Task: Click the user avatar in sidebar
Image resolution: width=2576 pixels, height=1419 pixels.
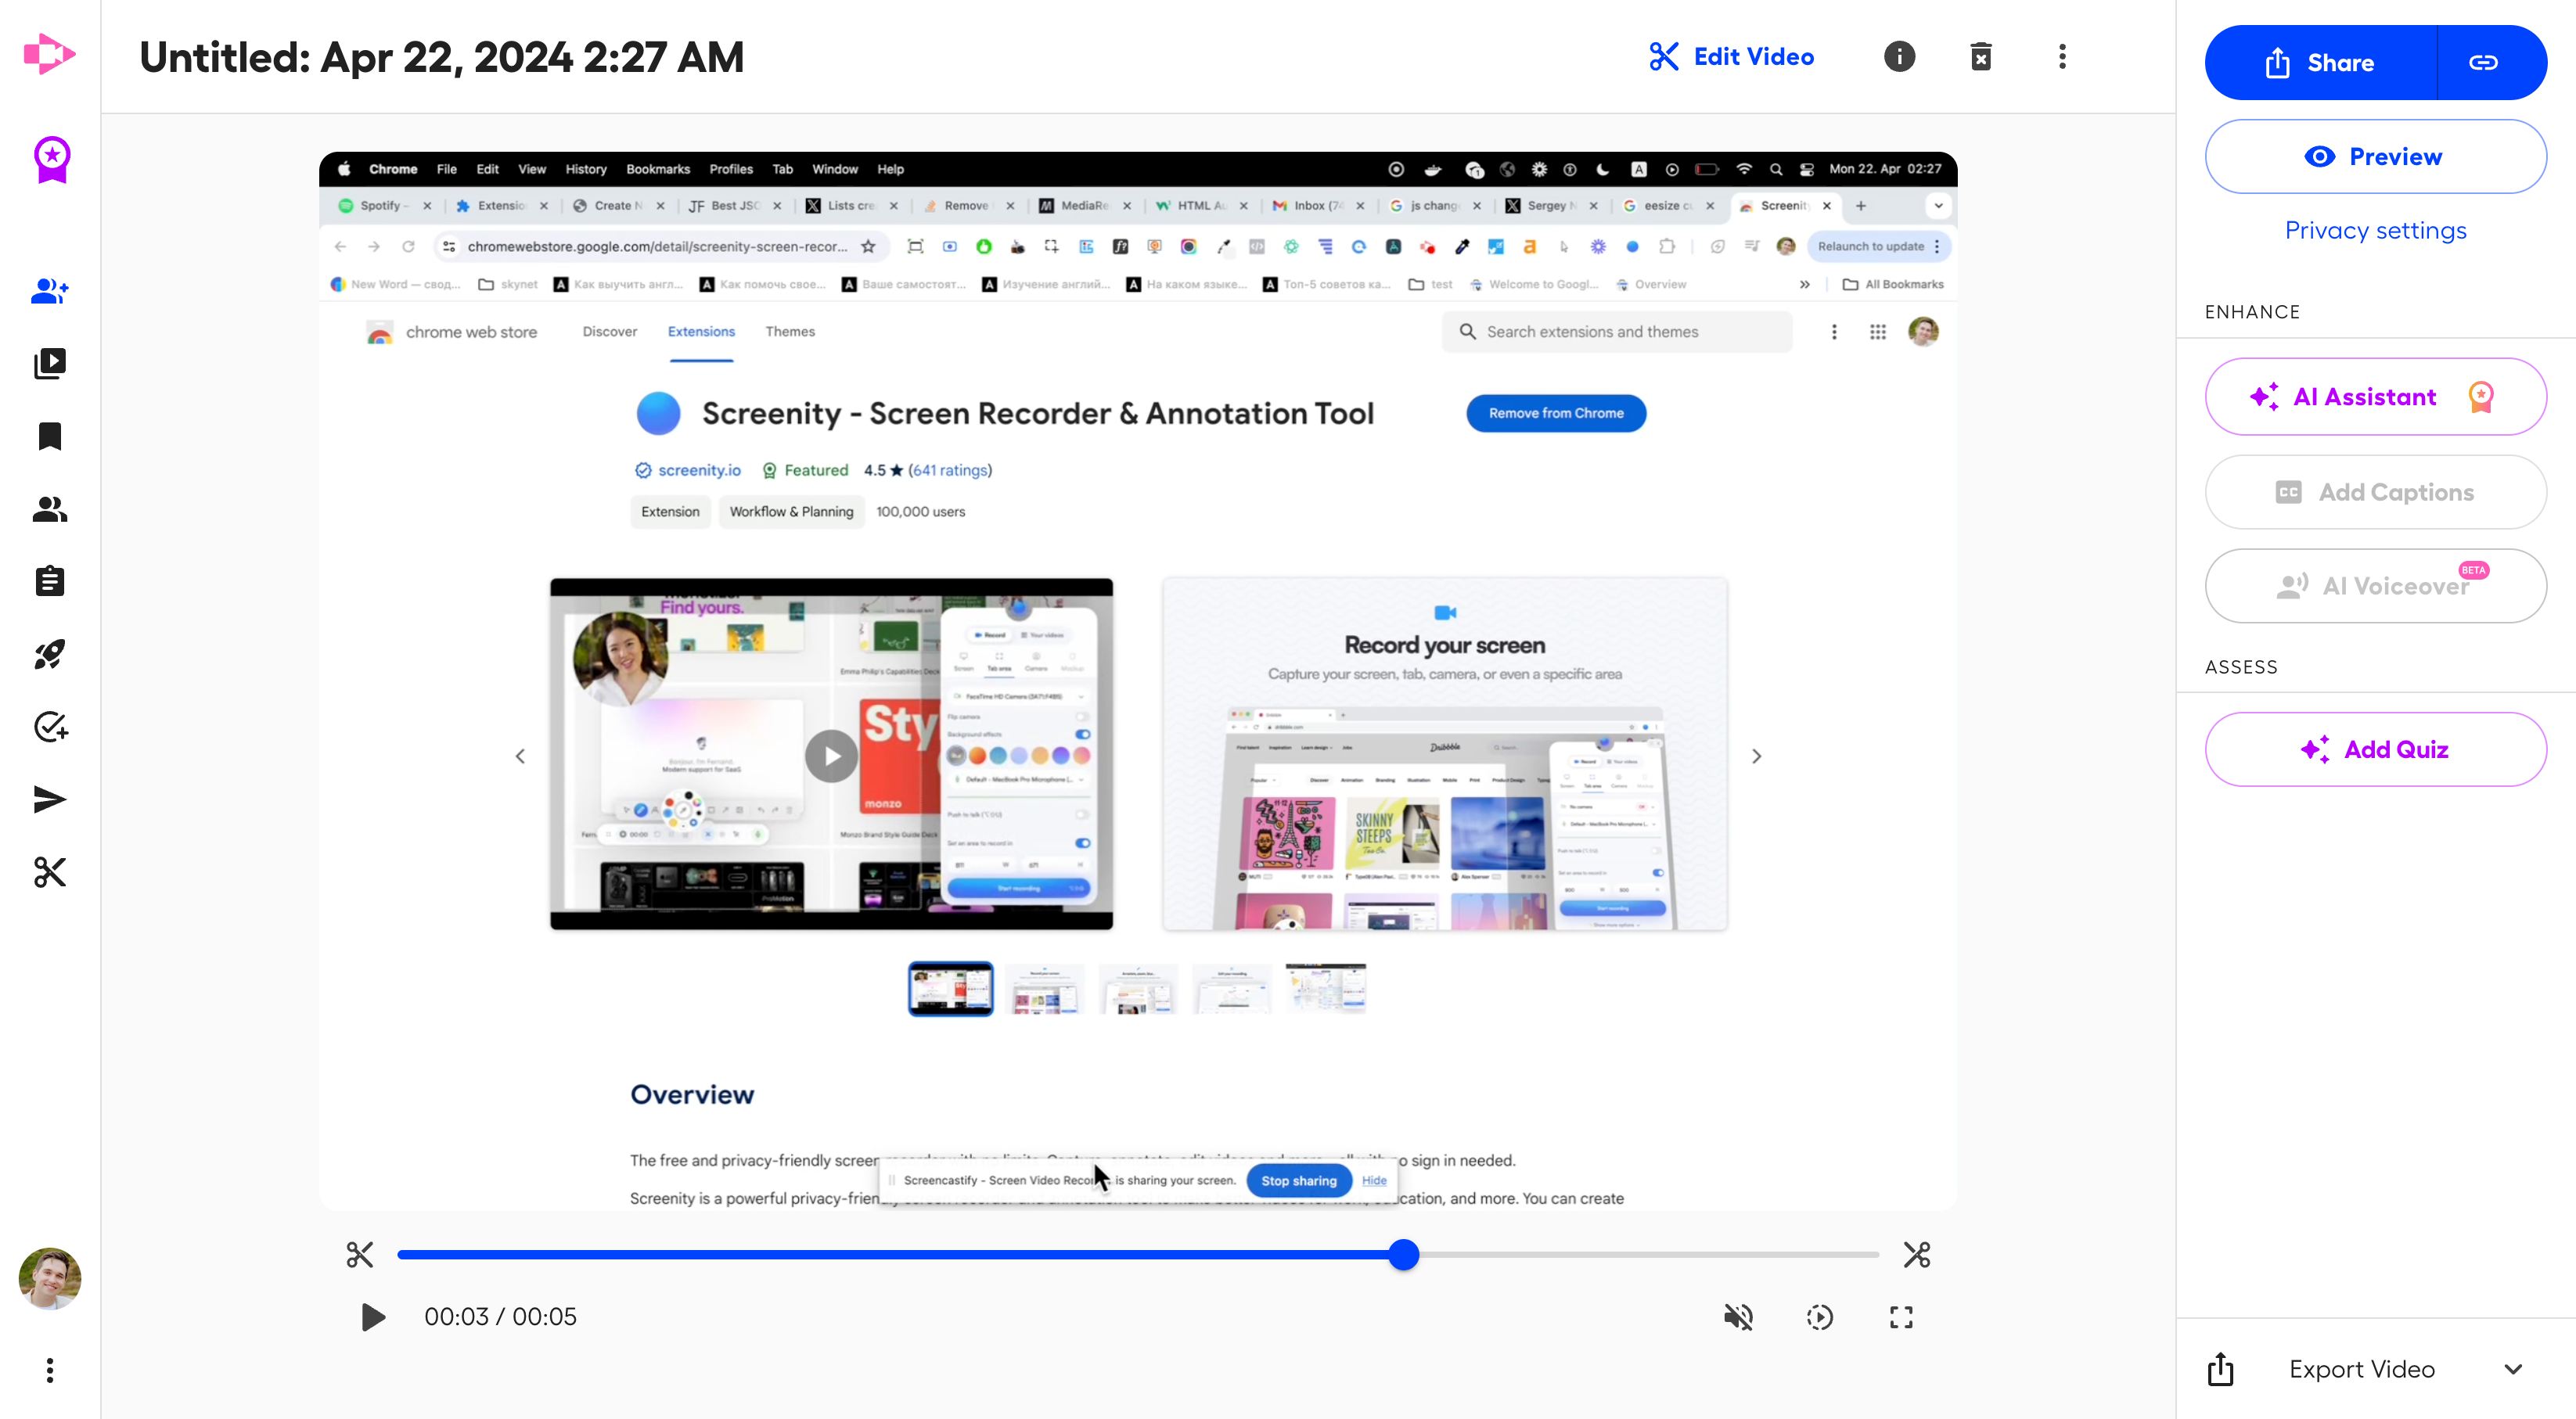Action: tap(50, 1278)
